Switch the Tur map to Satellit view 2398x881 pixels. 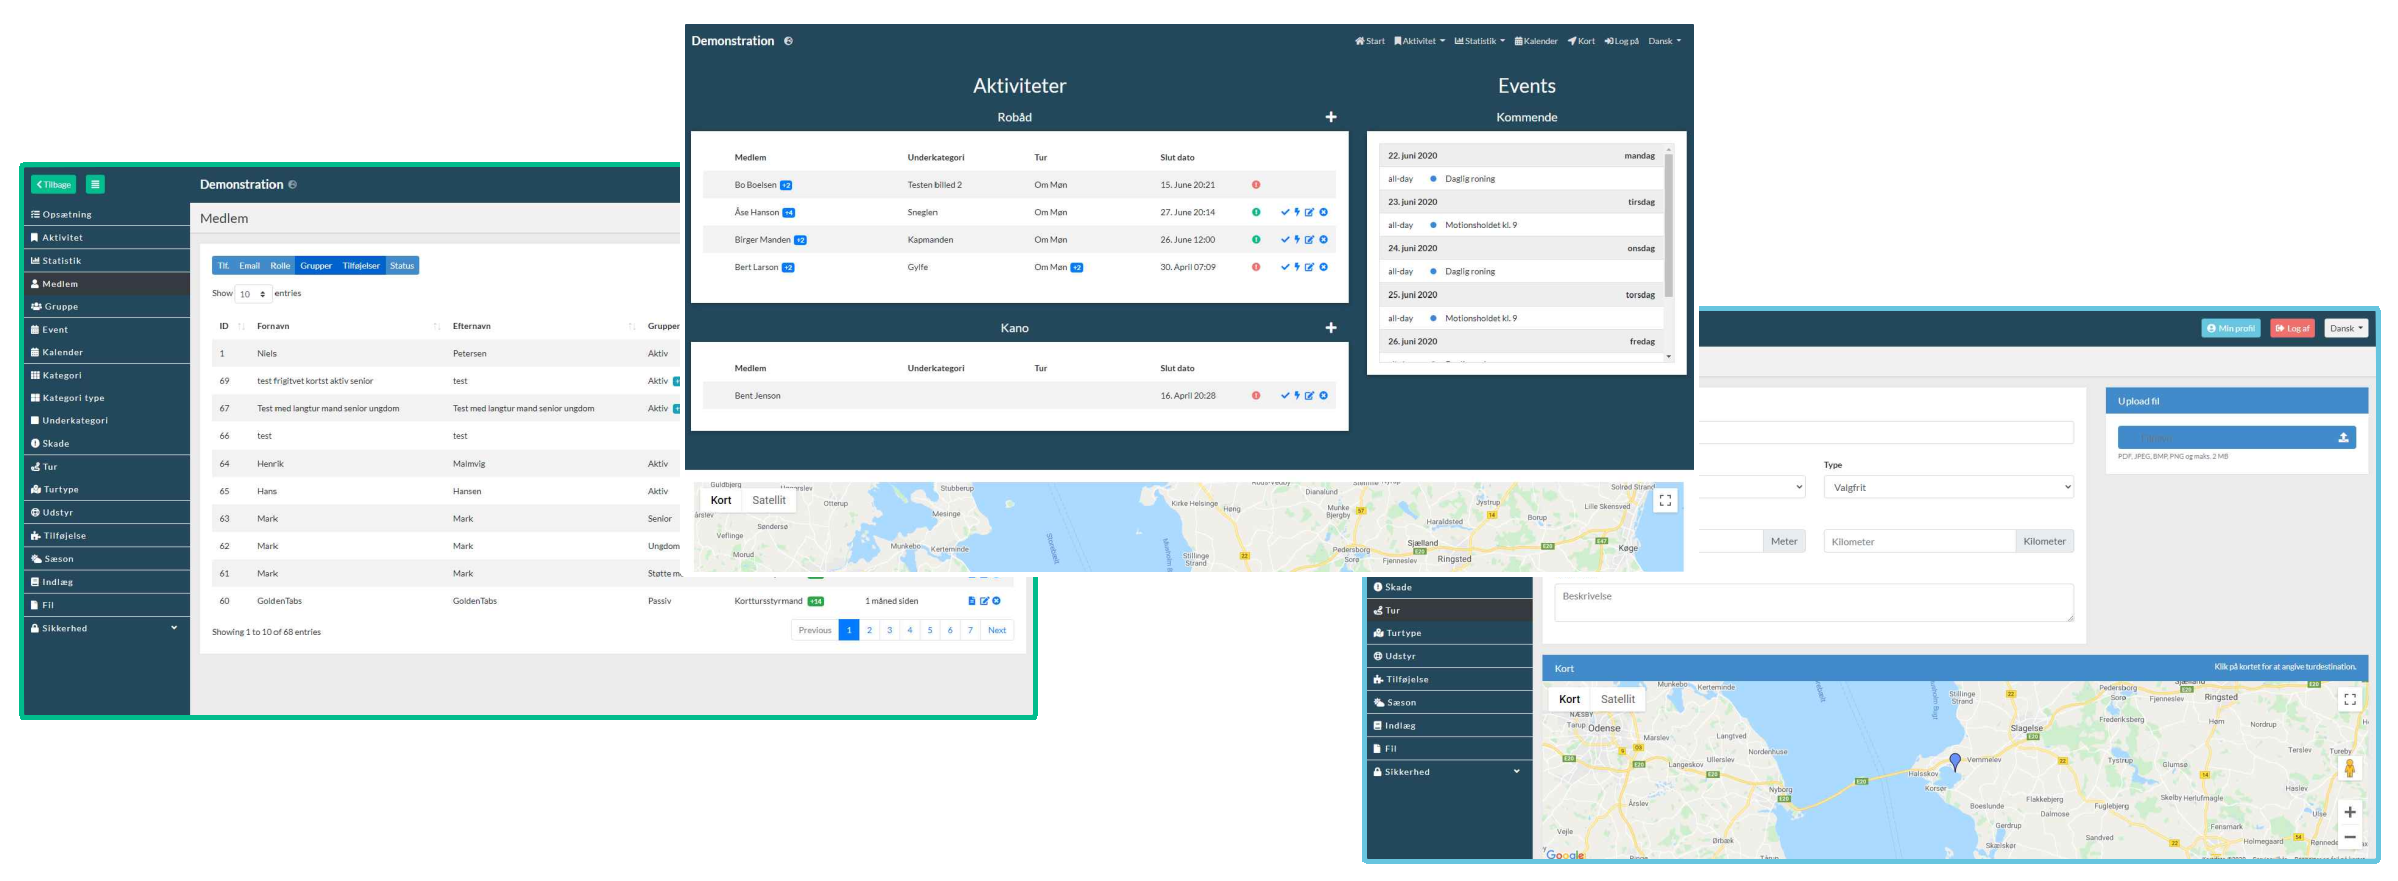click(x=1617, y=699)
